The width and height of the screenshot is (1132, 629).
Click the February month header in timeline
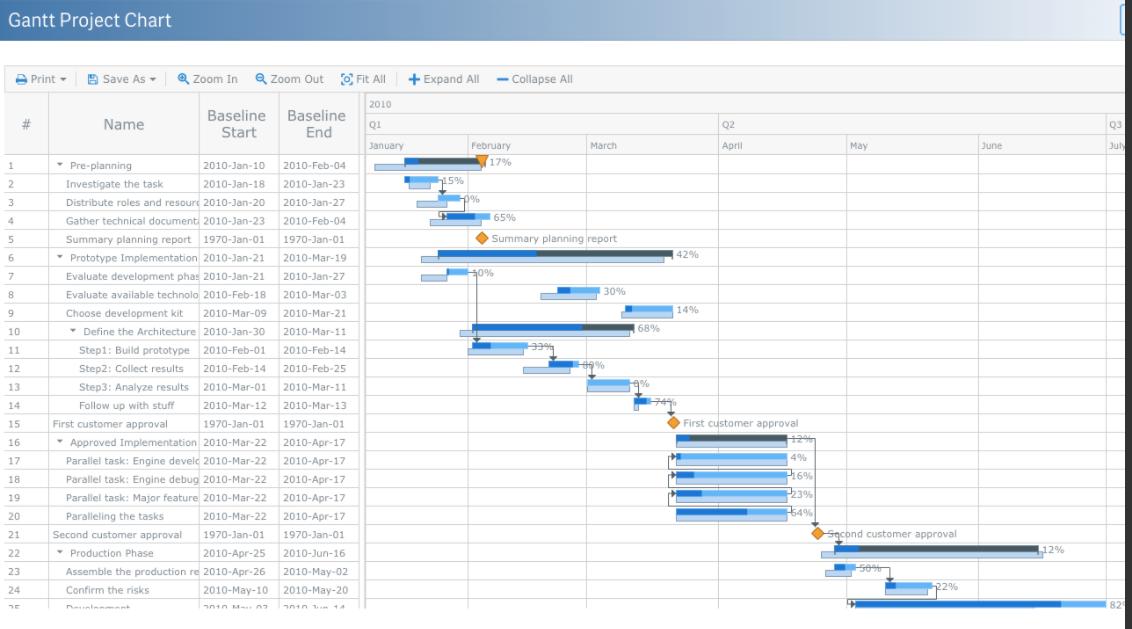click(x=526, y=145)
